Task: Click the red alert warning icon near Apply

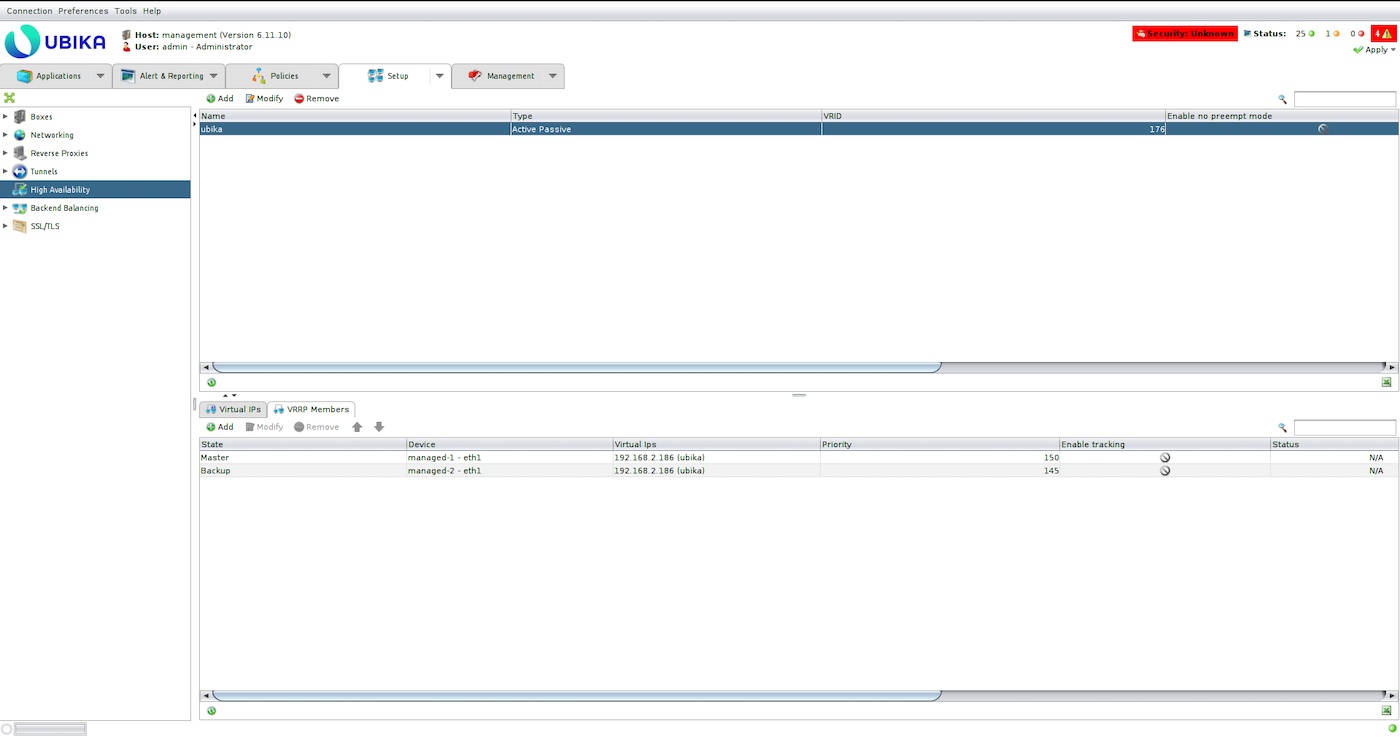Action: tap(1383, 33)
